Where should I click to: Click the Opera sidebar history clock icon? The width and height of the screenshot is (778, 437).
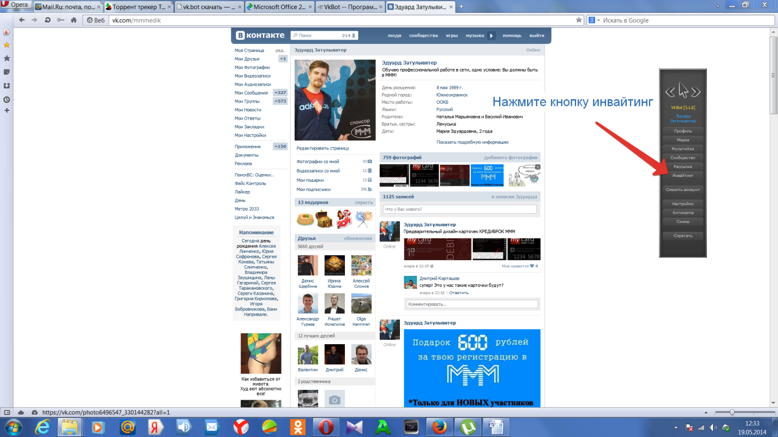point(6,100)
